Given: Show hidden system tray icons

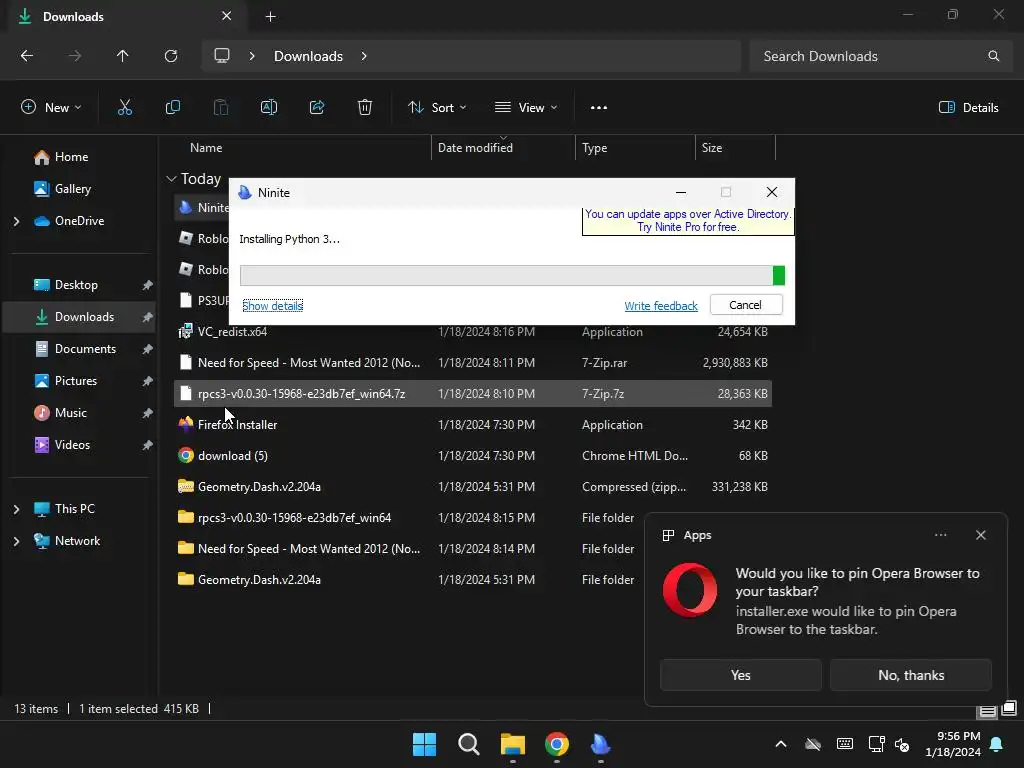Looking at the screenshot, I should coord(780,744).
